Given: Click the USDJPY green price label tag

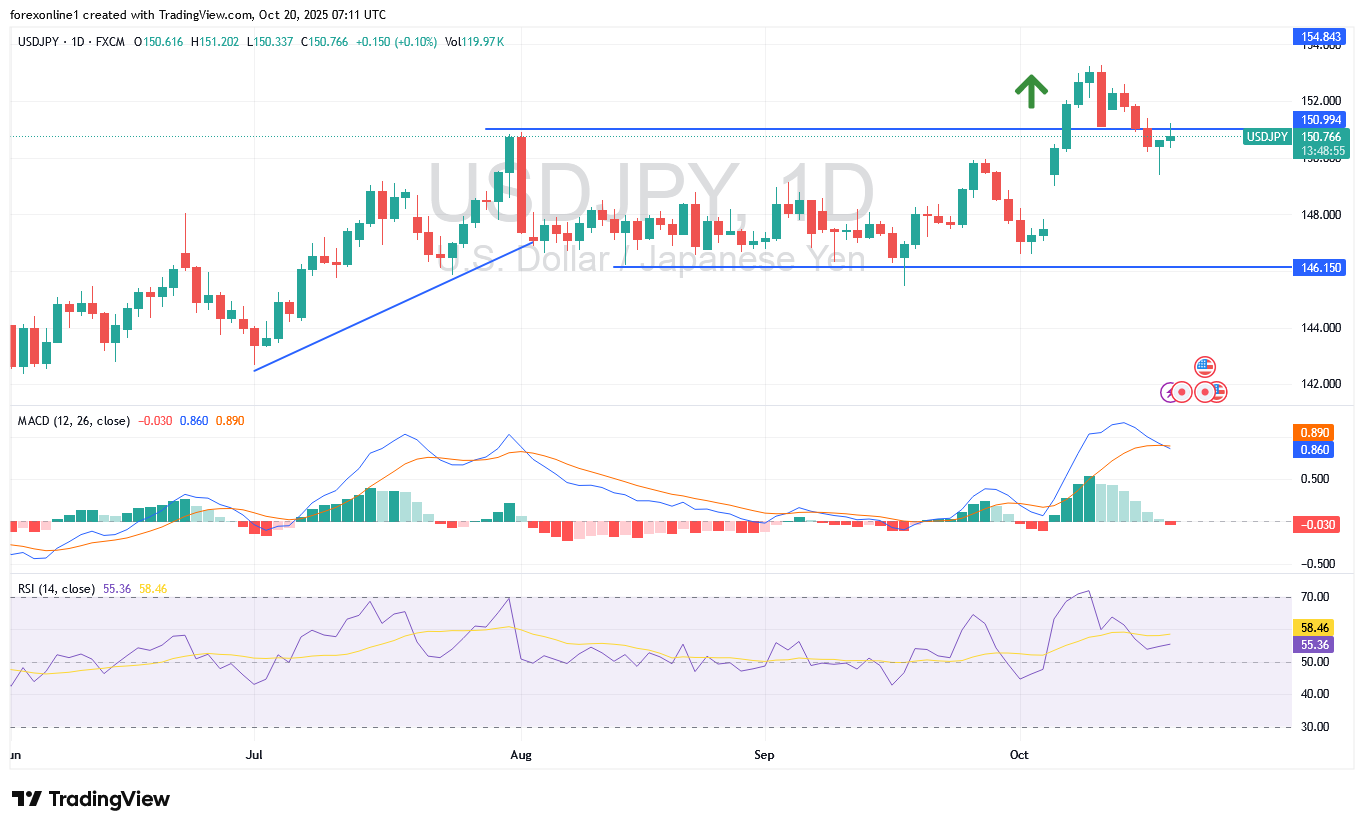Looking at the screenshot, I should coord(1267,137).
